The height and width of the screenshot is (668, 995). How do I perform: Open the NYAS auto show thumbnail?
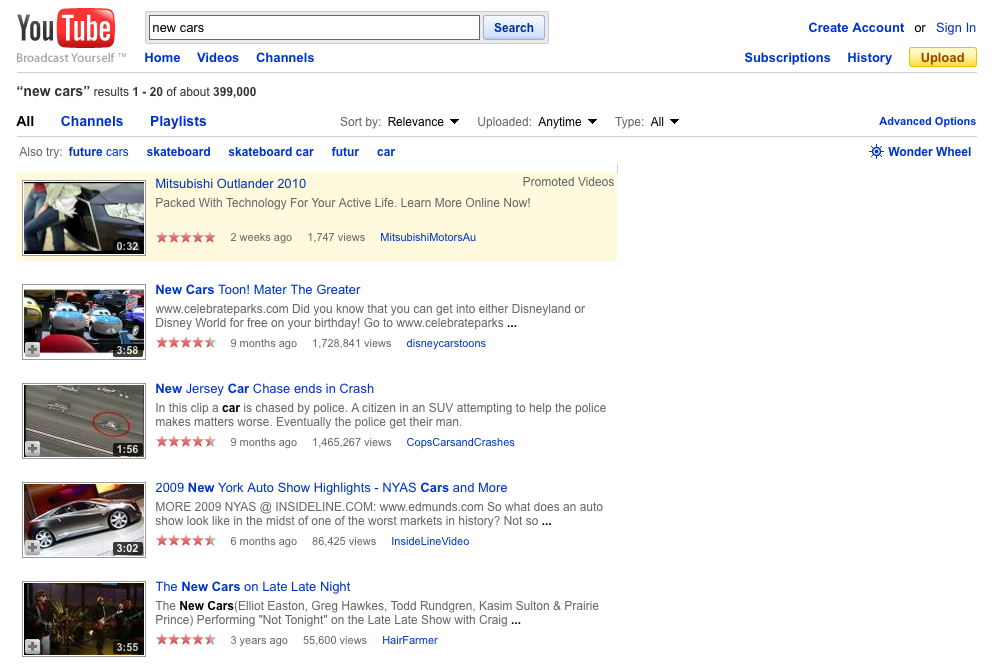coord(84,520)
